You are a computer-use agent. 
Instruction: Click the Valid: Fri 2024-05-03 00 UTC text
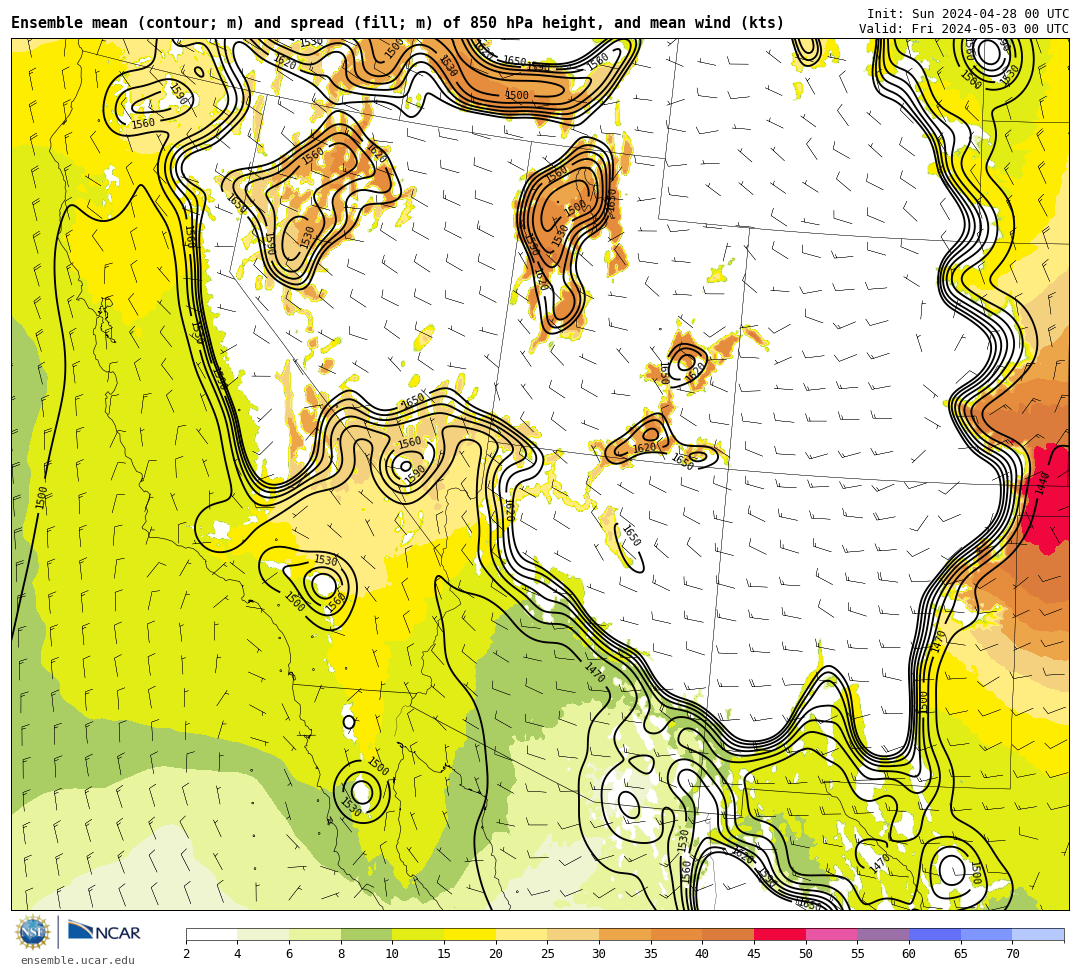964,29
